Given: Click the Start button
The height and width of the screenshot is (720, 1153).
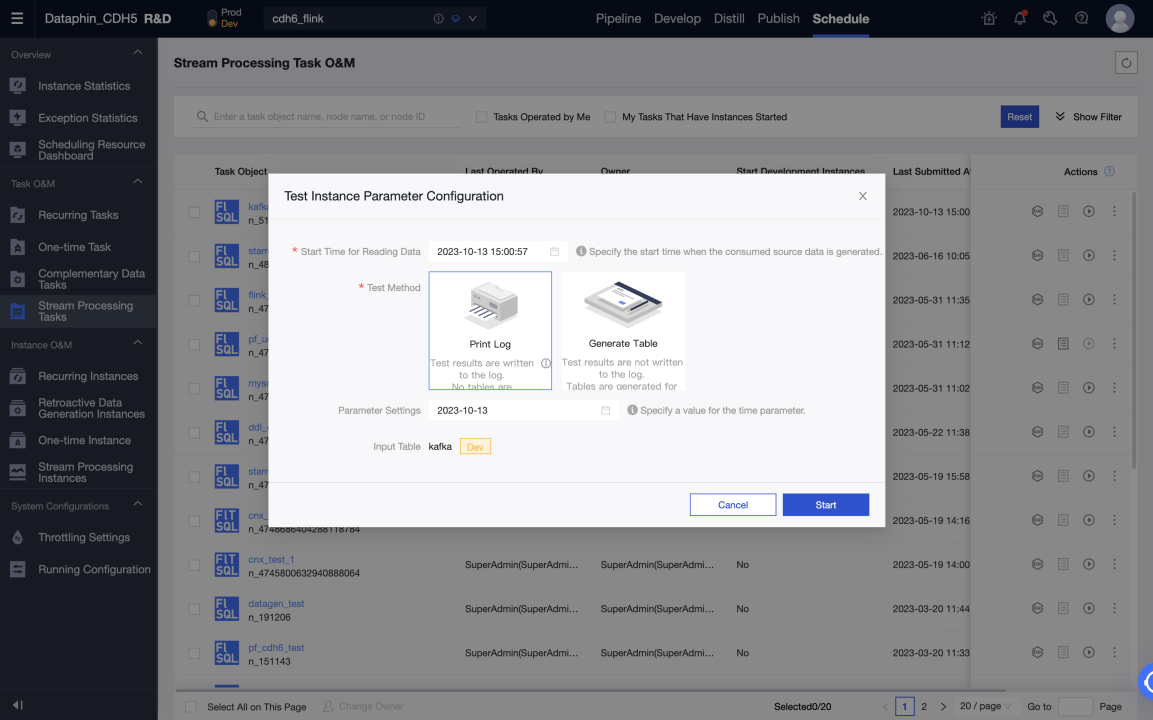Looking at the screenshot, I should 825,505.
